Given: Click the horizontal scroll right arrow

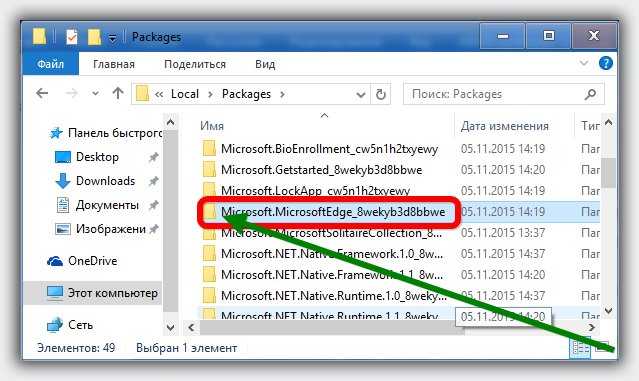Looking at the screenshot, I should (592, 327).
